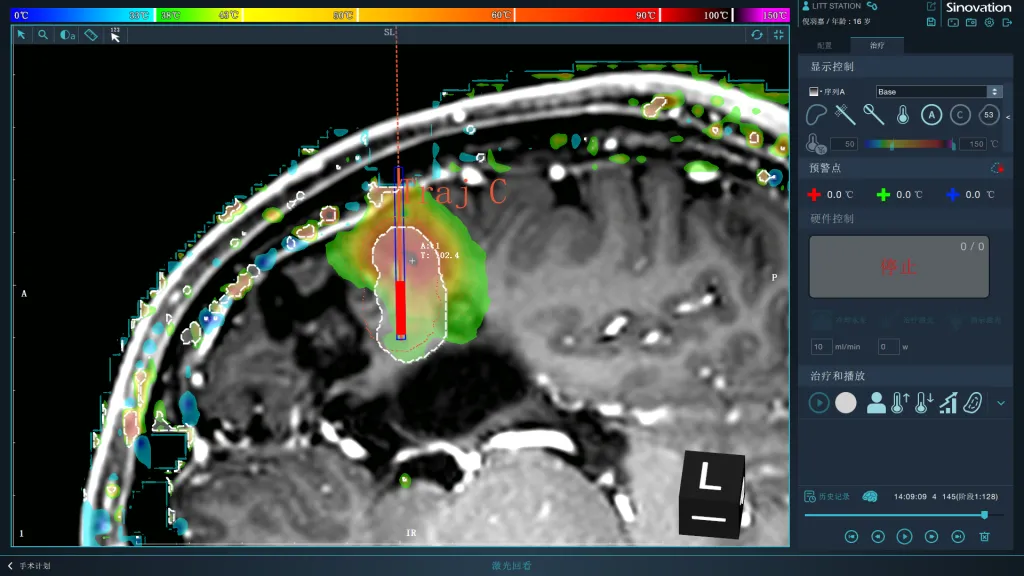This screenshot has width=1024, height=576.
Task: Collapse the display control side arrow
Action: [x=1007, y=117]
